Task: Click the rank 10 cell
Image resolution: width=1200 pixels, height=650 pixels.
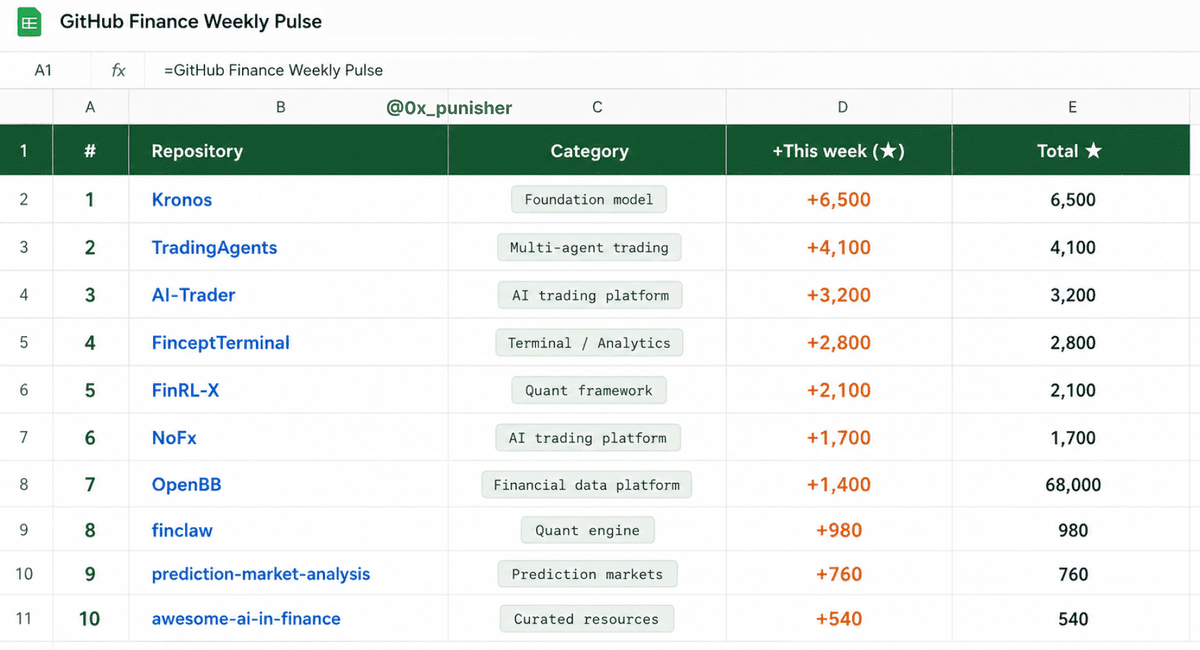Action: [x=90, y=619]
